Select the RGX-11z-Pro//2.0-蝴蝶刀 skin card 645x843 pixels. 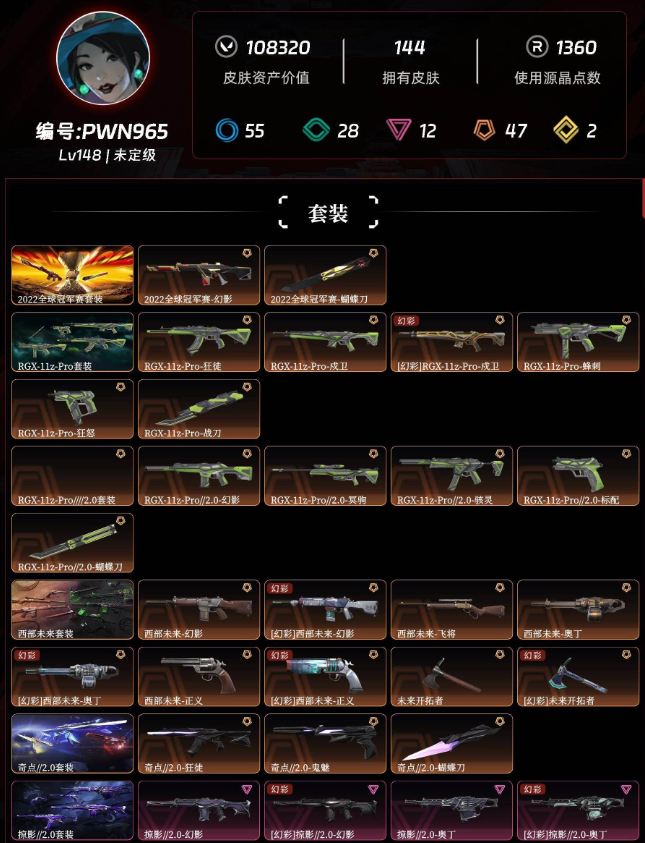pyautogui.click(x=73, y=543)
